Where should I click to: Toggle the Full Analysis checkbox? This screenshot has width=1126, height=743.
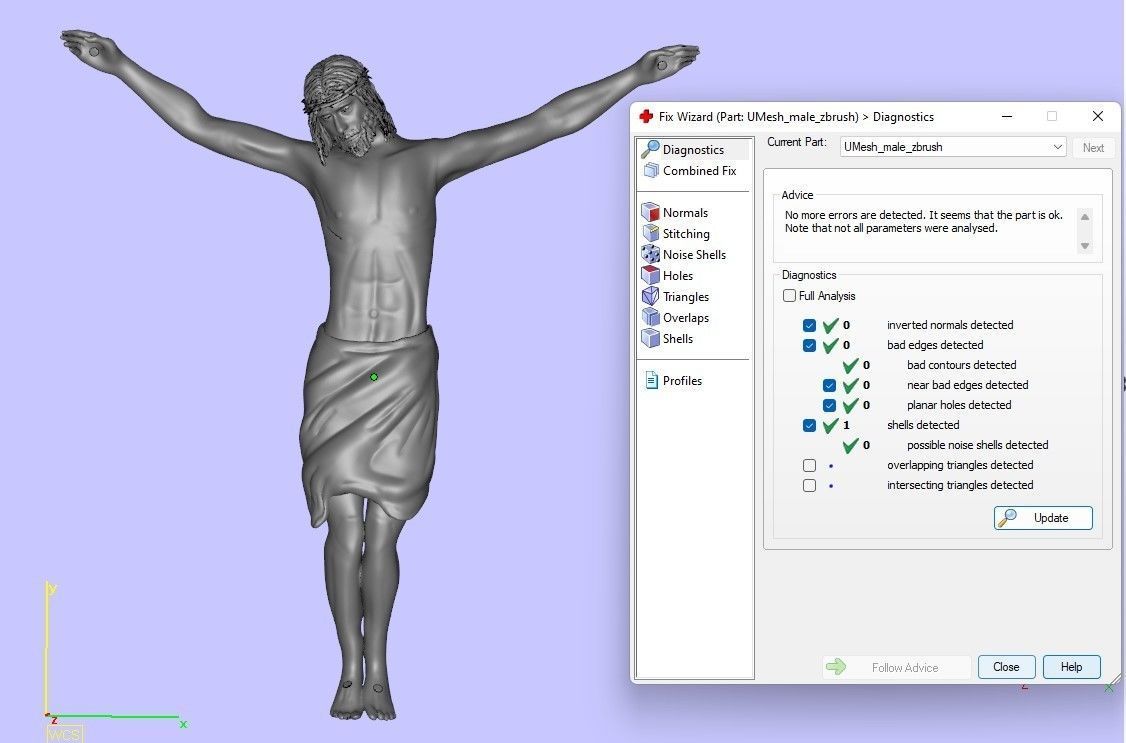(x=789, y=295)
